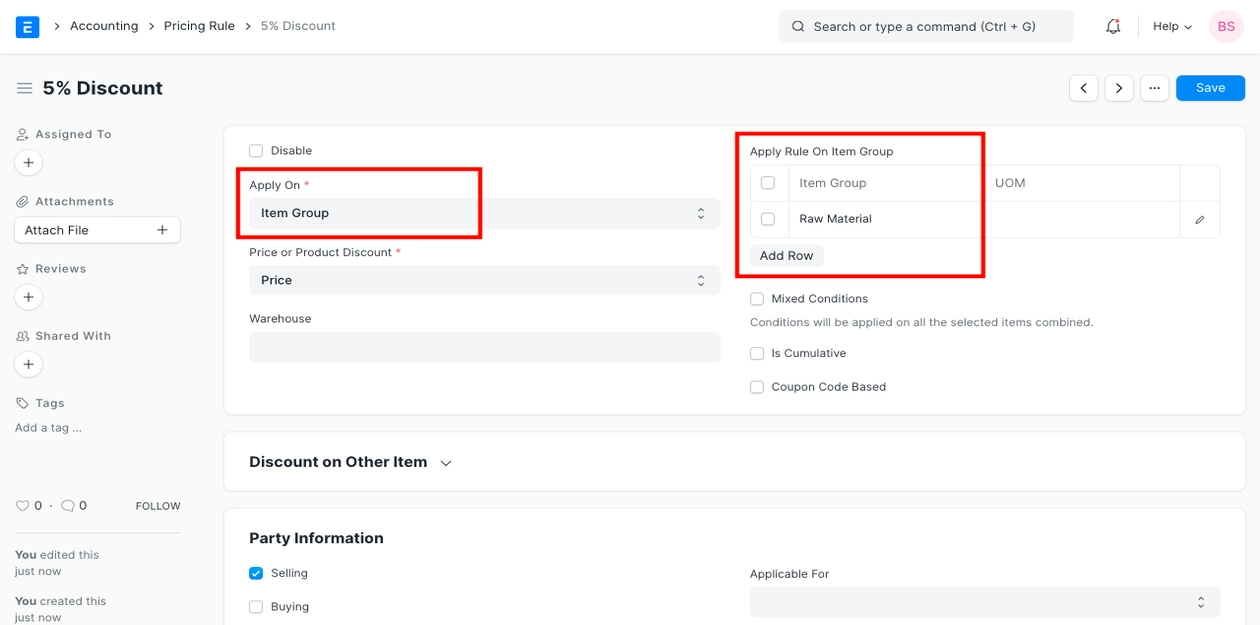Go to next document arrow

(x=1119, y=88)
